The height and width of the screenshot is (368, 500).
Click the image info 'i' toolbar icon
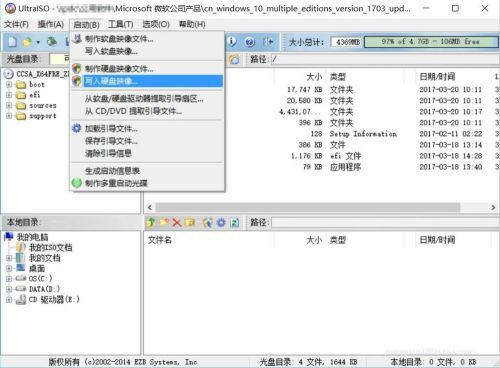[232, 42]
